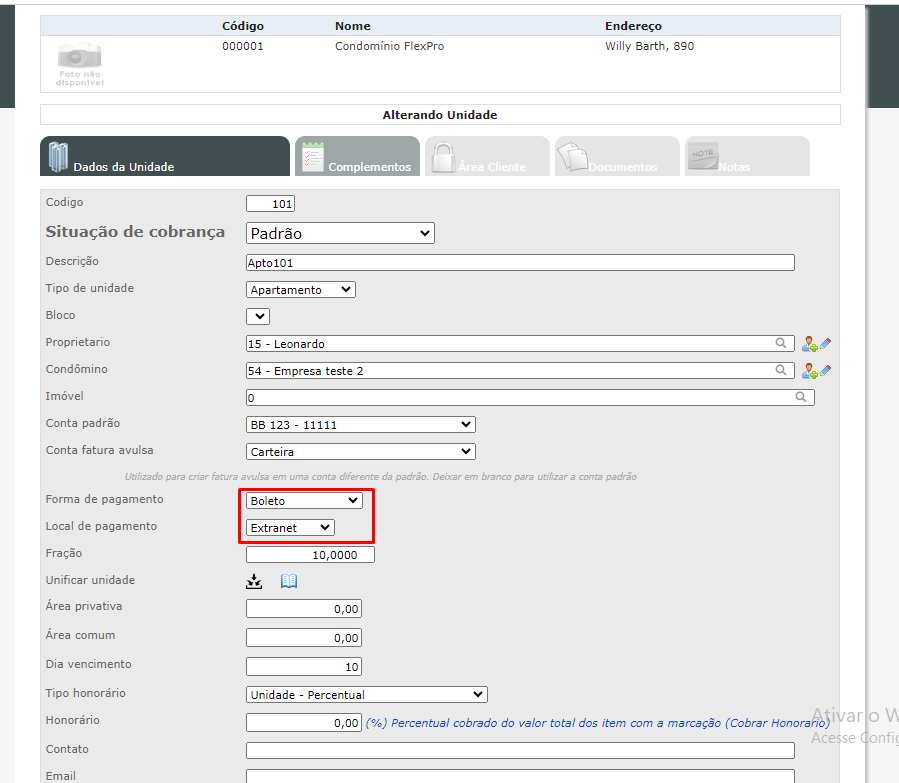This screenshot has width=899, height=783.
Task: Switch to the Notas tab
Action: (747, 156)
